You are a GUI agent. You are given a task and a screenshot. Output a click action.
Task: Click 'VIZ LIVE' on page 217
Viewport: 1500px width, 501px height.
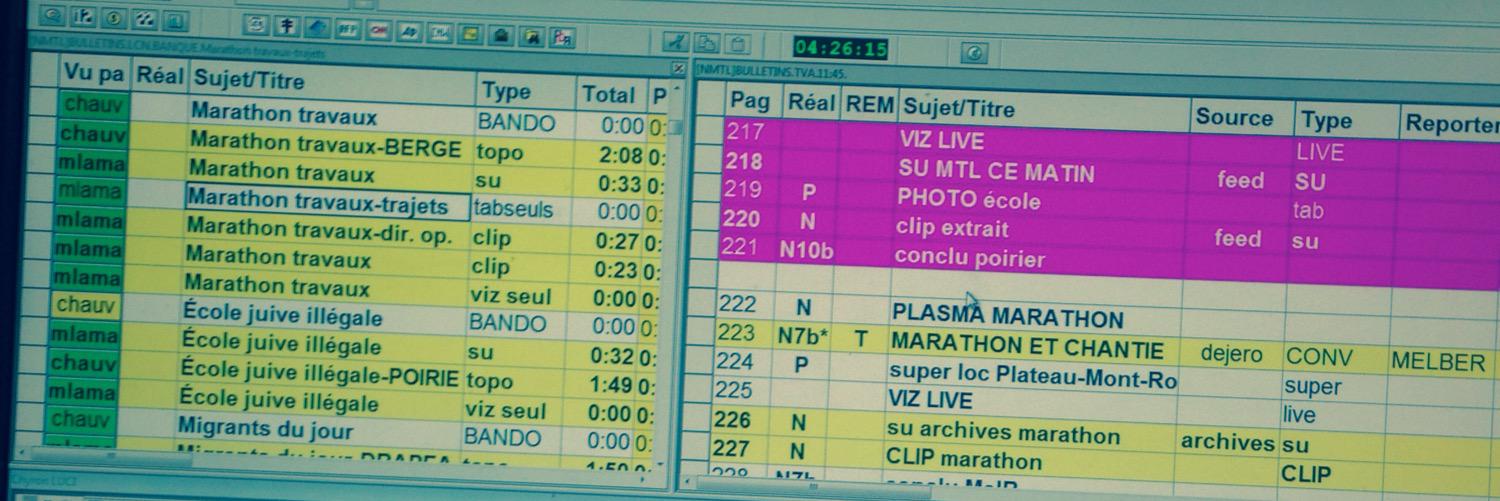pos(941,142)
